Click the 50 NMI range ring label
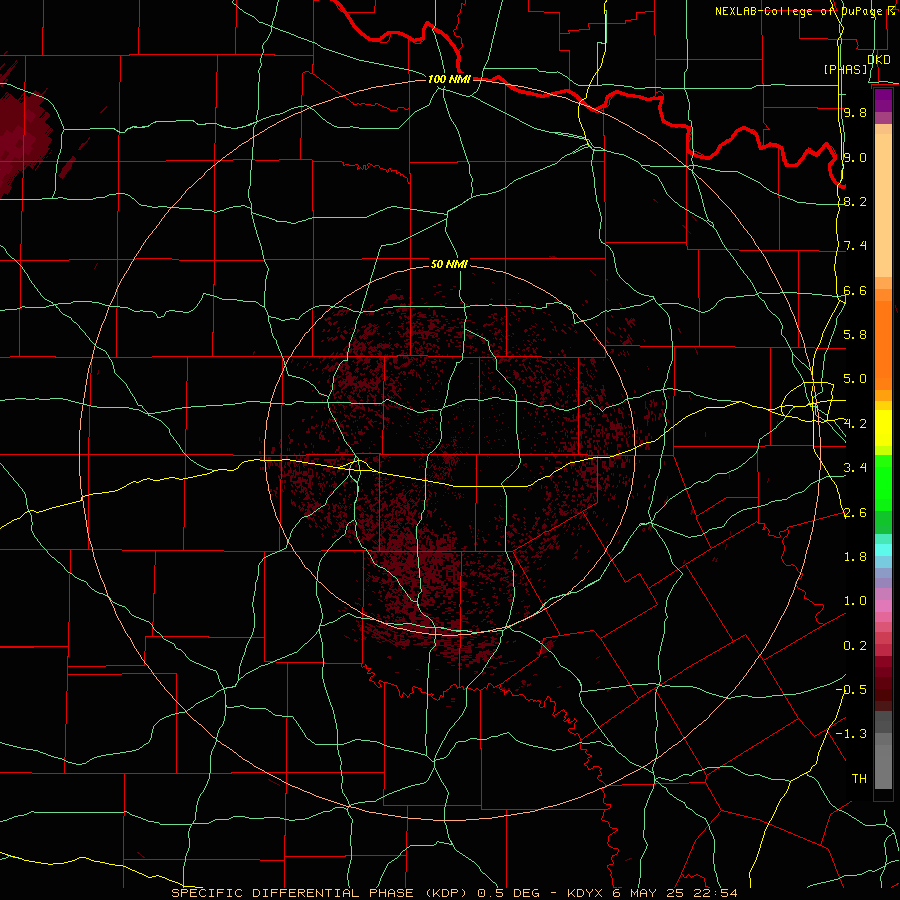 point(449,264)
